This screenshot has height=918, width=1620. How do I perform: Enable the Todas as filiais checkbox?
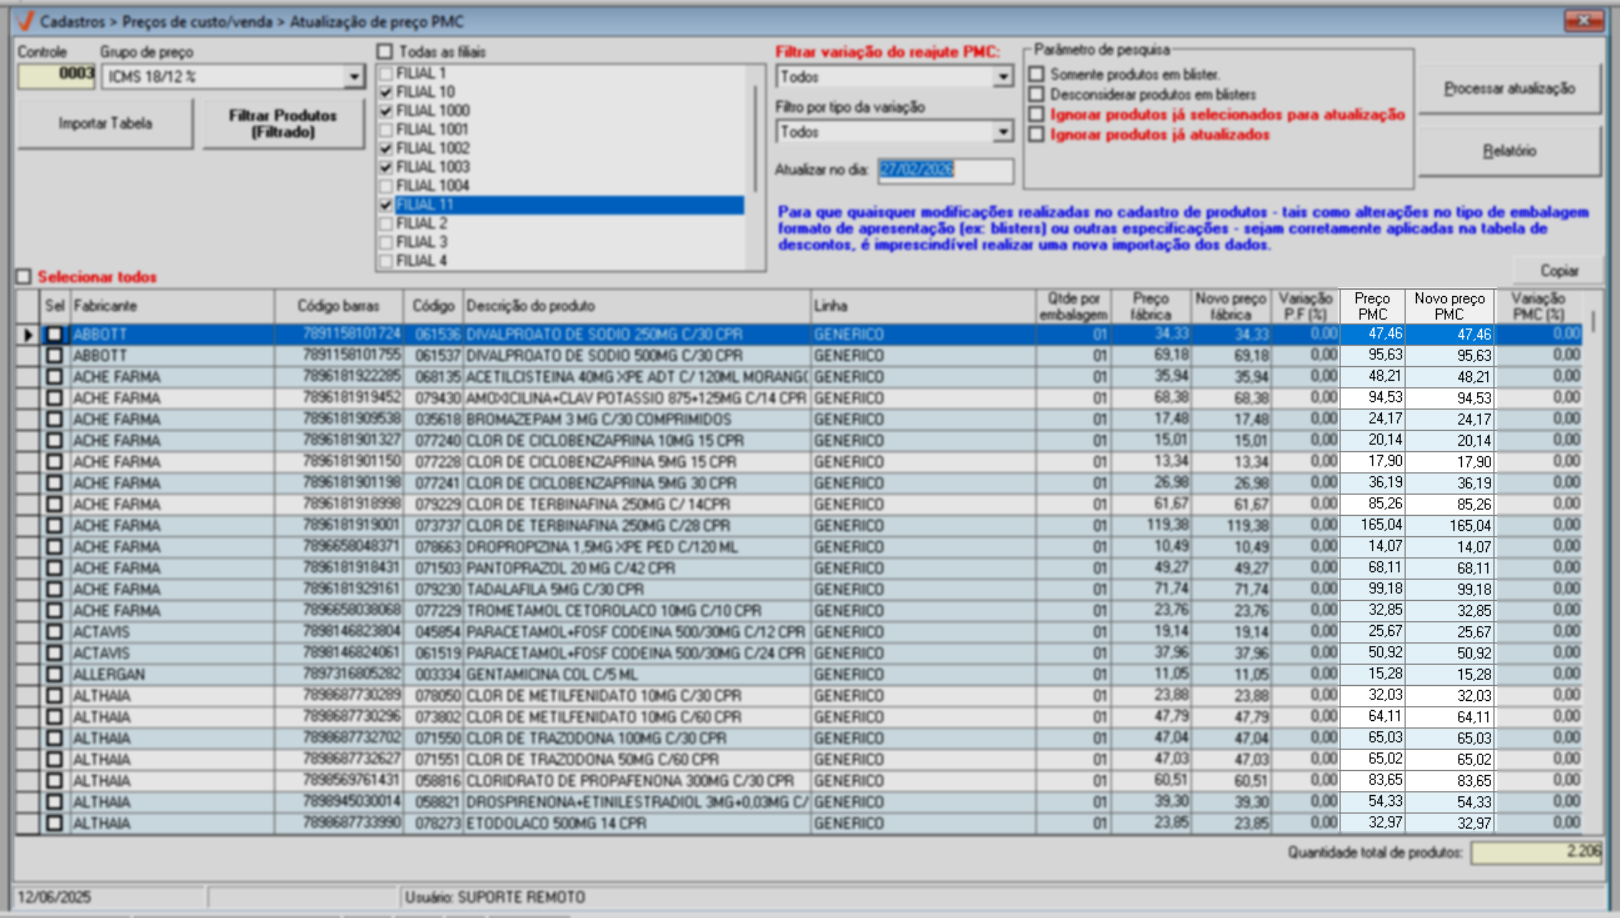pyautogui.click(x=385, y=51)
